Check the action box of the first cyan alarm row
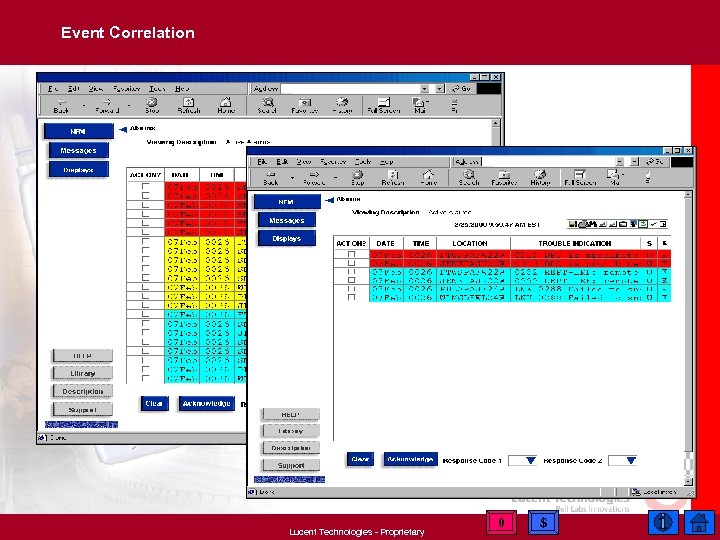Screen dimensions: 720x540 click(351, 270)
